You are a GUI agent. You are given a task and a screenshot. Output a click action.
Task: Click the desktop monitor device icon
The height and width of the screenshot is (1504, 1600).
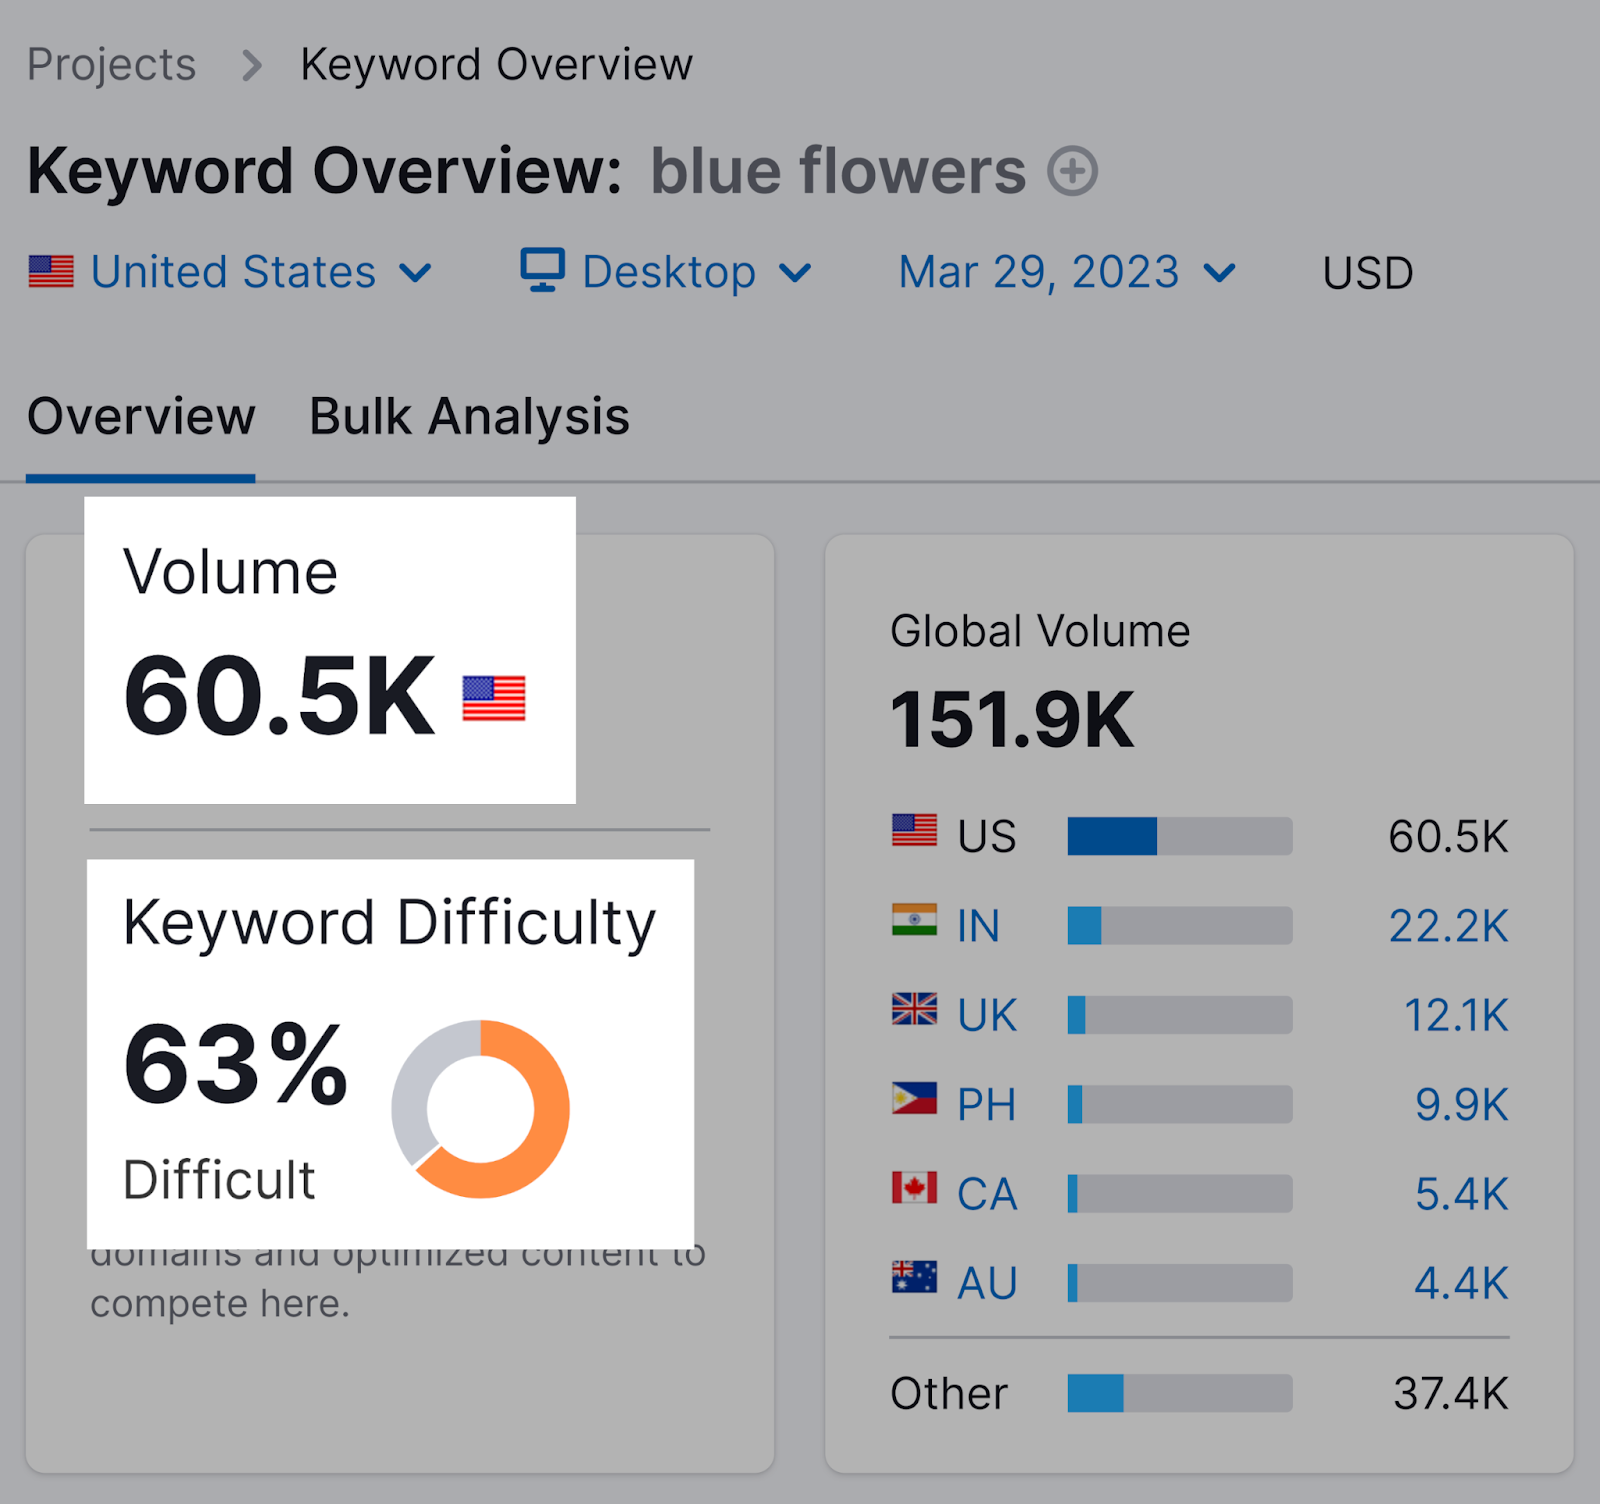[x=541, y=270]
